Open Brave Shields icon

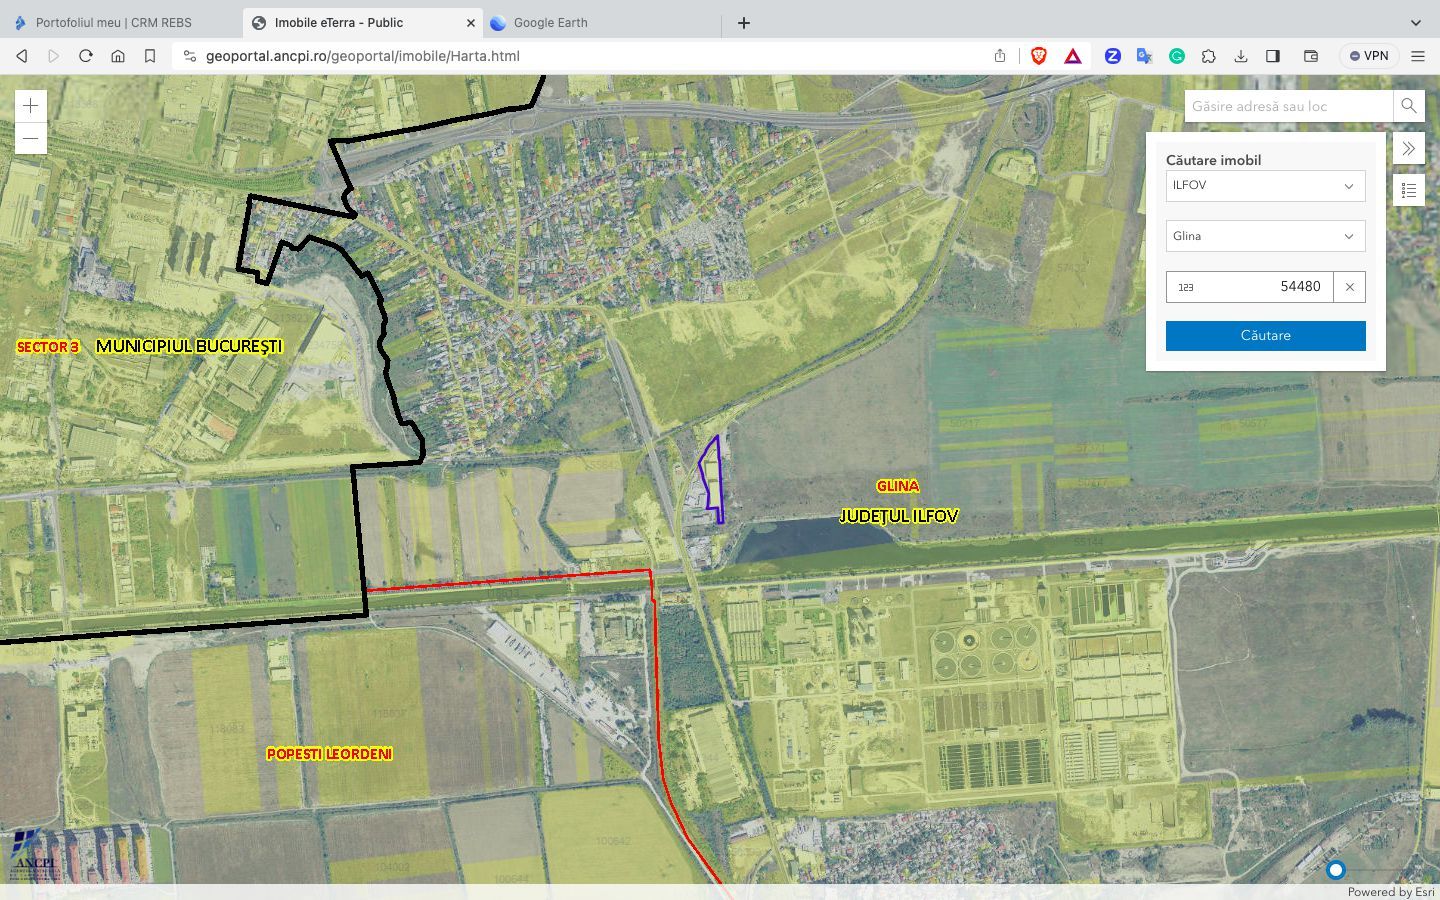point(1038,56)
